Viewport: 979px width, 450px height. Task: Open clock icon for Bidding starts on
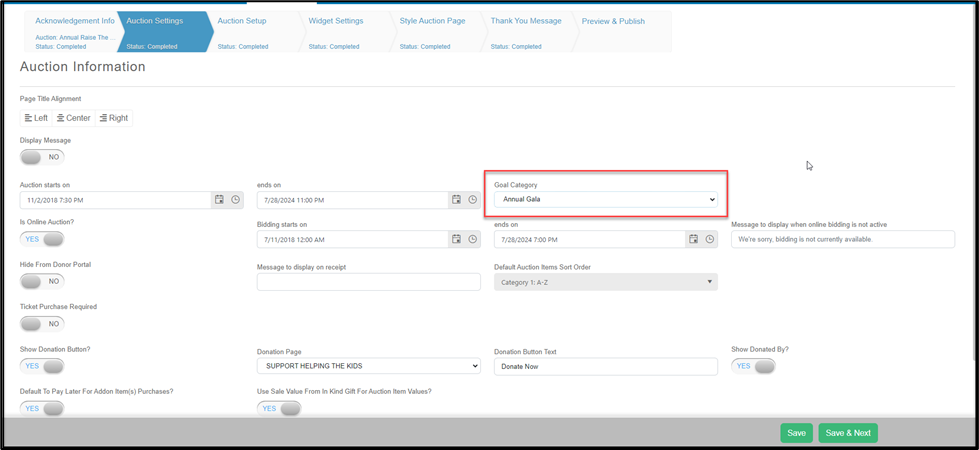tap(473, 239)
